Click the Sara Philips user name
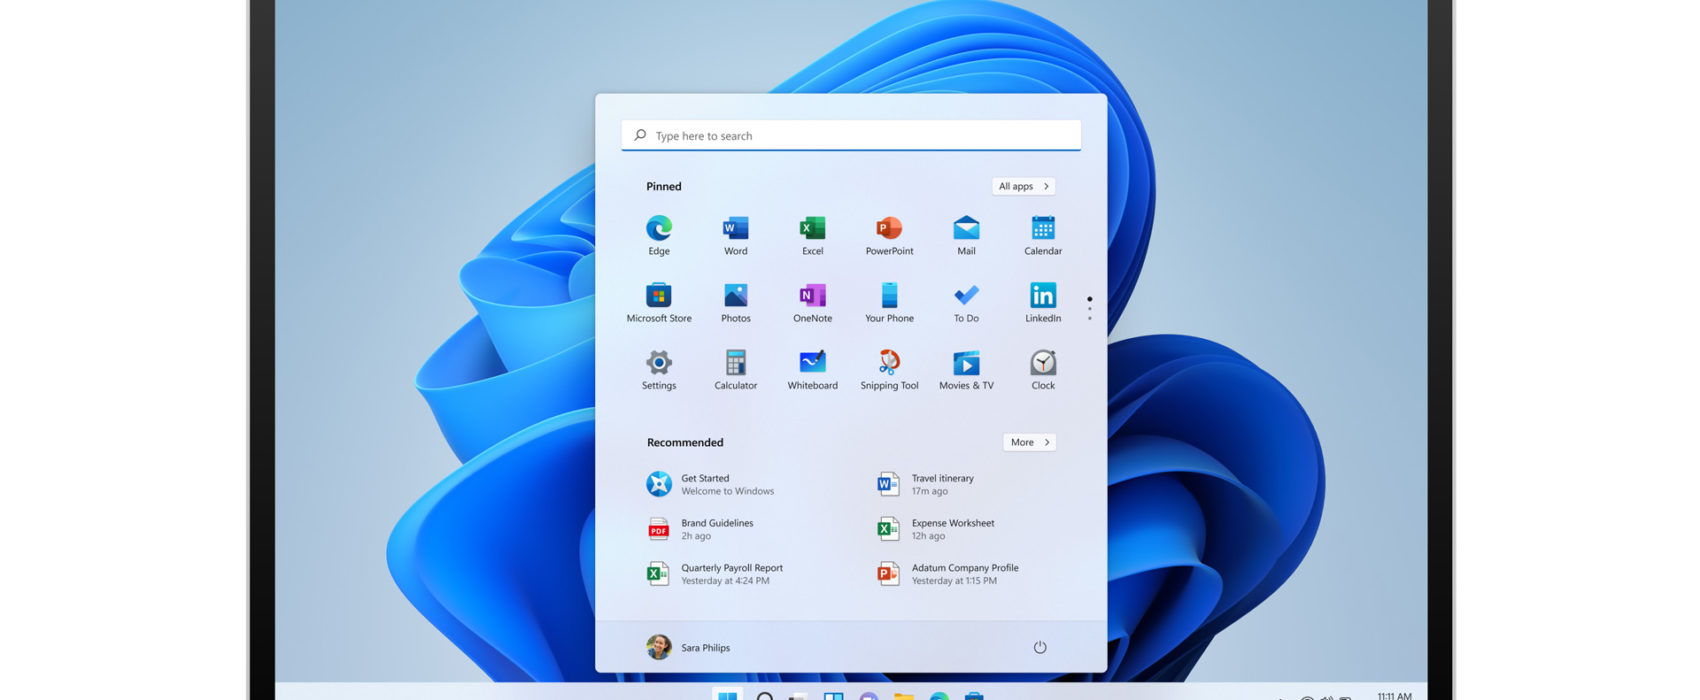The image size is (1700, 700). [706, 648]
